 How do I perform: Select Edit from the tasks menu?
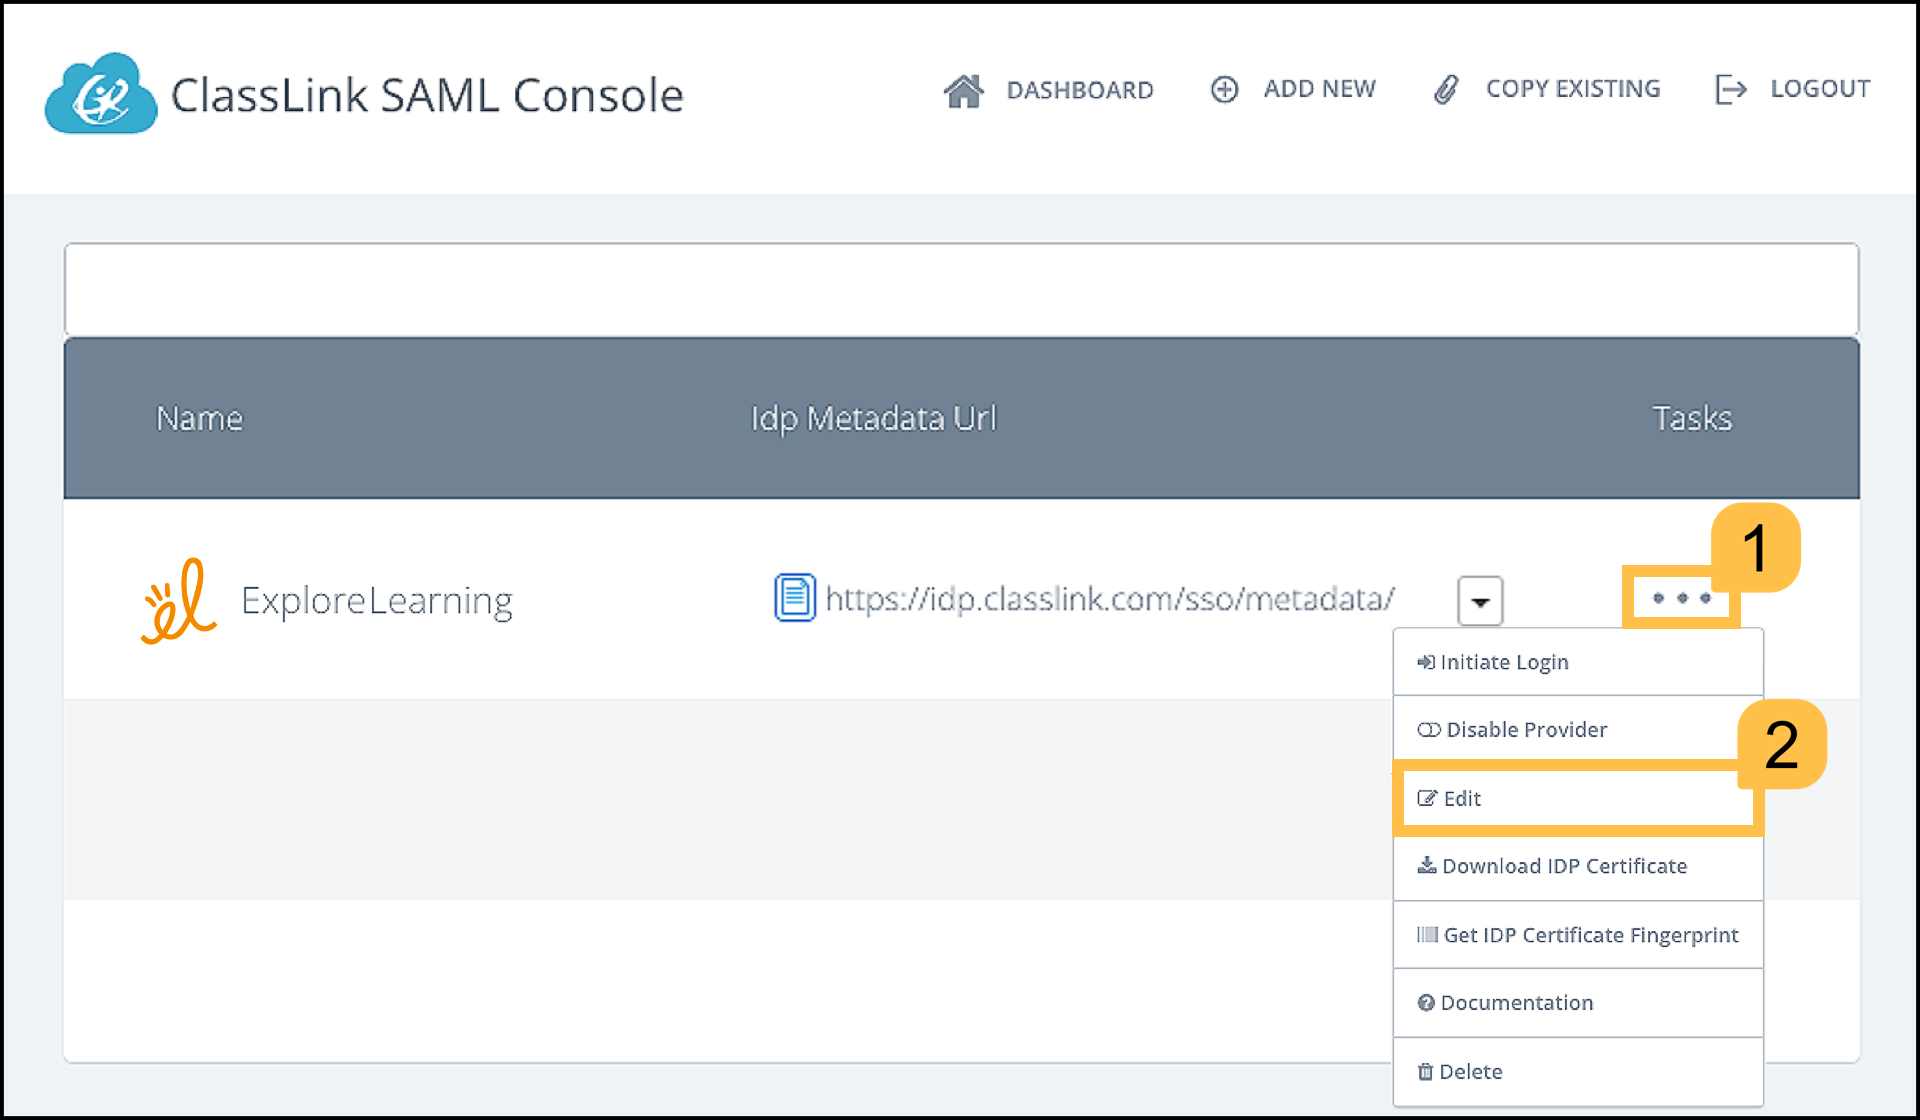coord(1462,798)
